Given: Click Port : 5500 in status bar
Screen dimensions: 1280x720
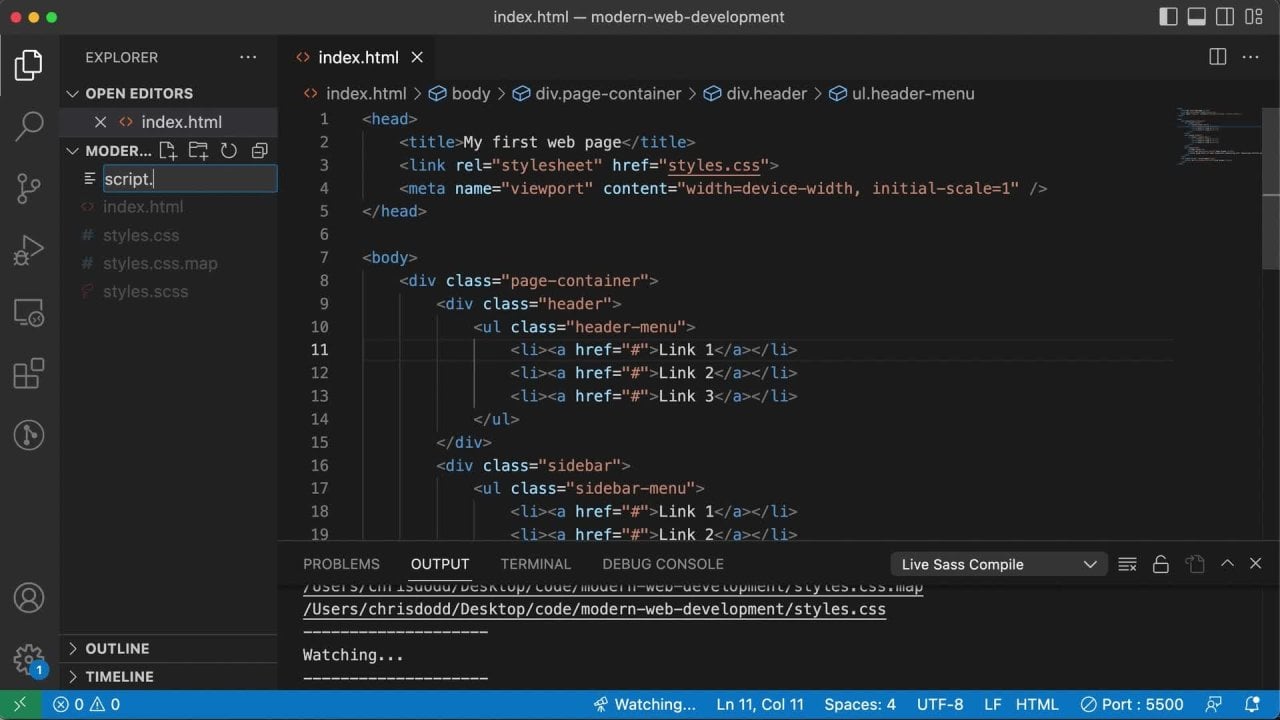Looking at the screenshot, I should coord(1131,704).
